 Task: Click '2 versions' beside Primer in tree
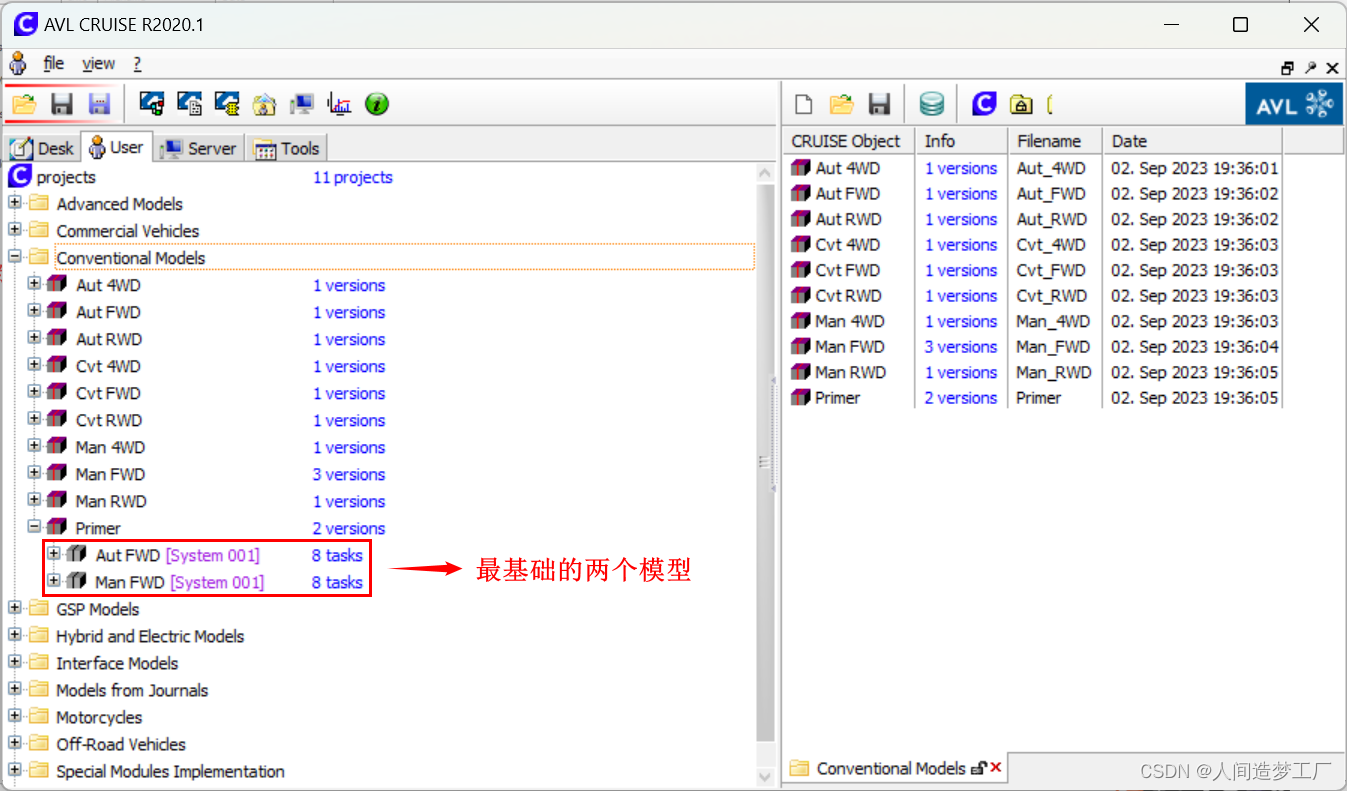[349, 528]
